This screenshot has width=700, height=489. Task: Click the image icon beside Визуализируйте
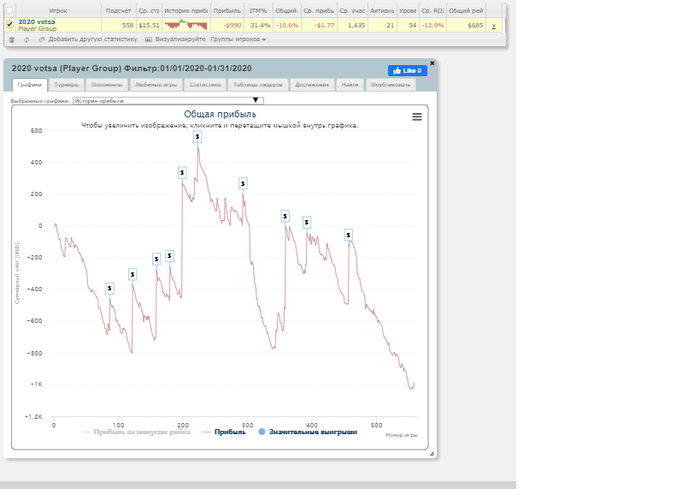[148, 39]
